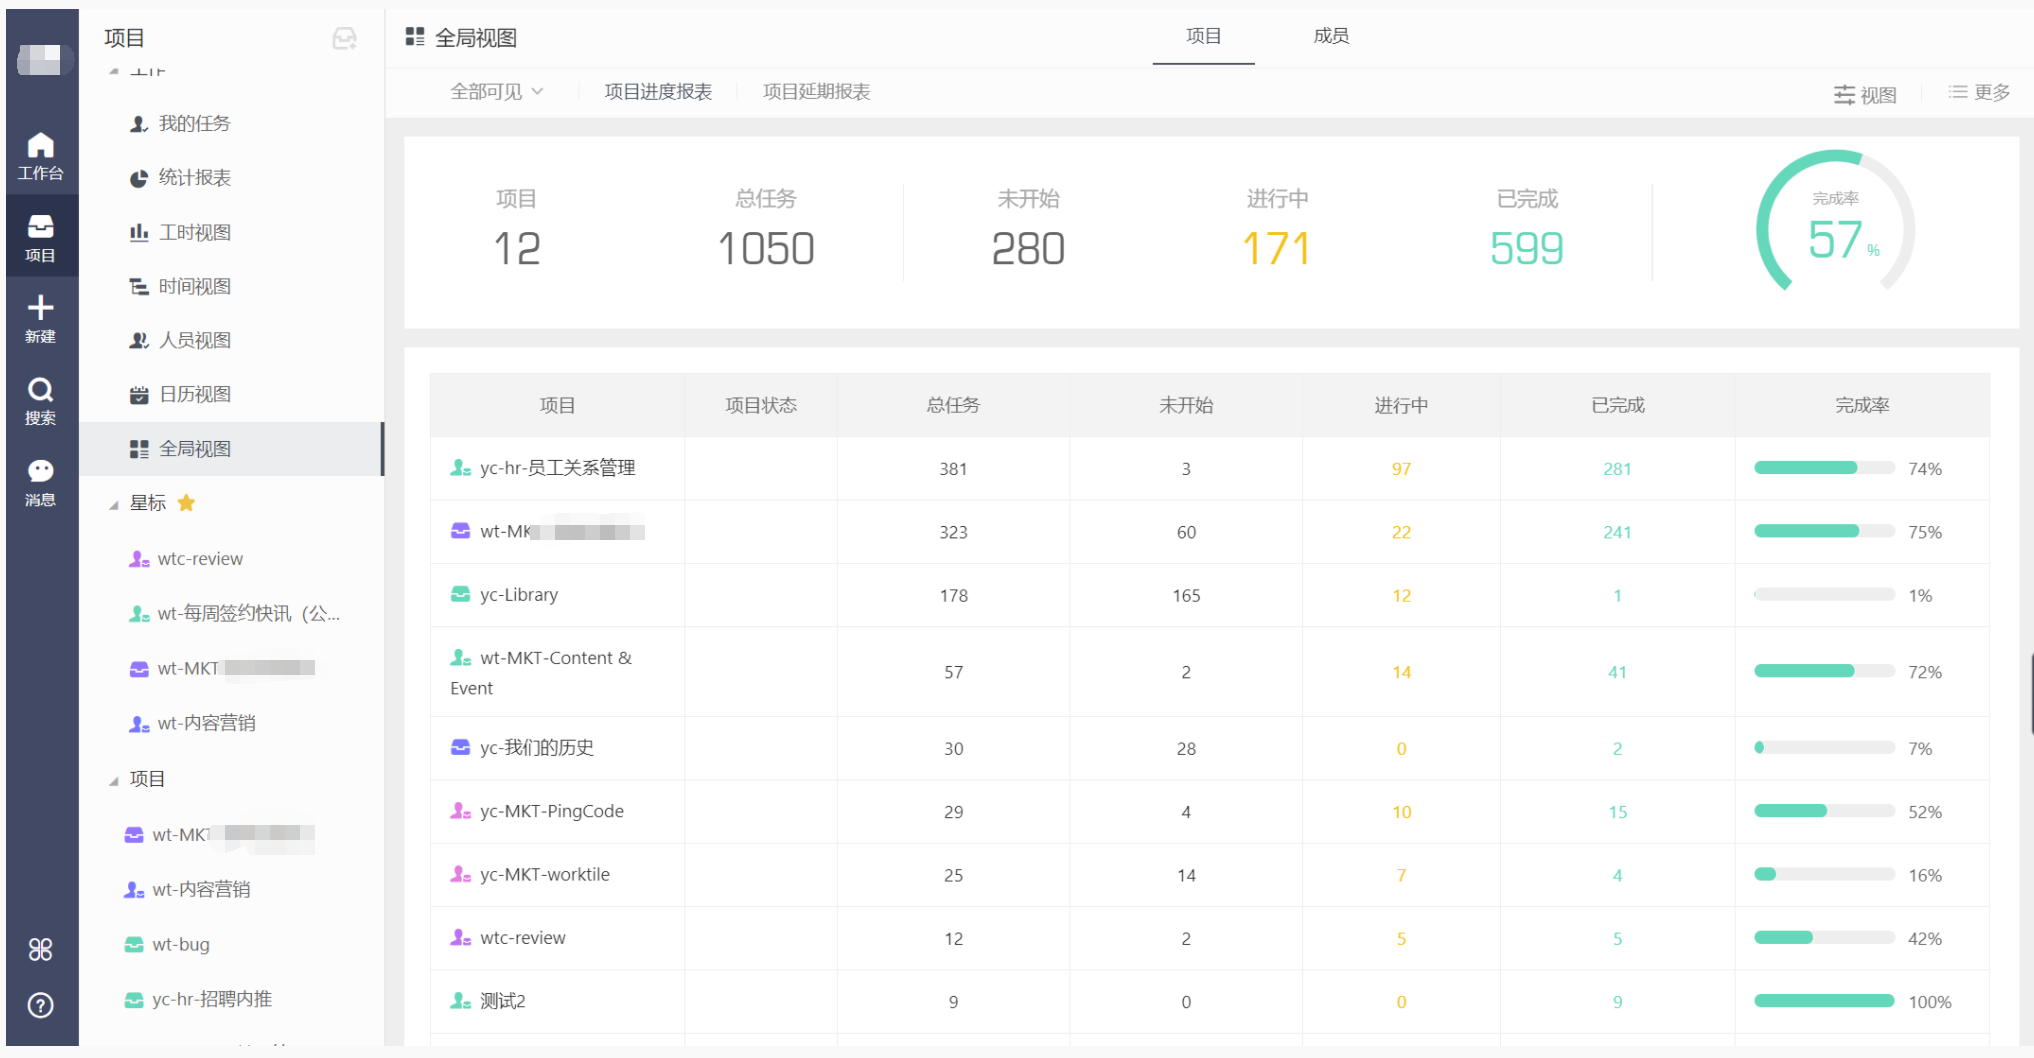Image resolution: width=2034 pixels, height=1058 pixels.
Task: Collapse the 项目 tree section
Action: click(x=114, y=780)
